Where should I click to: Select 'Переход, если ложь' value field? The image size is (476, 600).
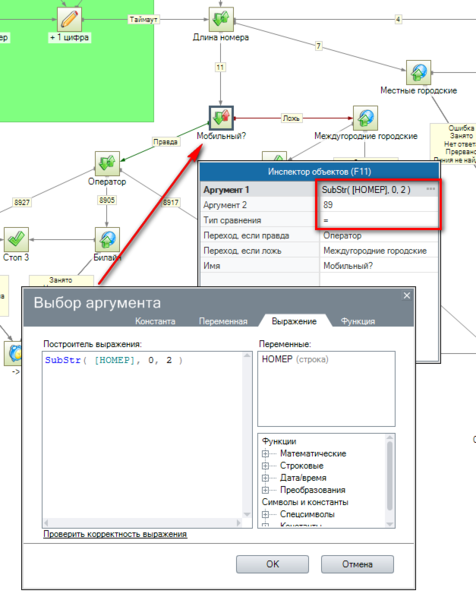pyautogui.click(x=378, y=251)
